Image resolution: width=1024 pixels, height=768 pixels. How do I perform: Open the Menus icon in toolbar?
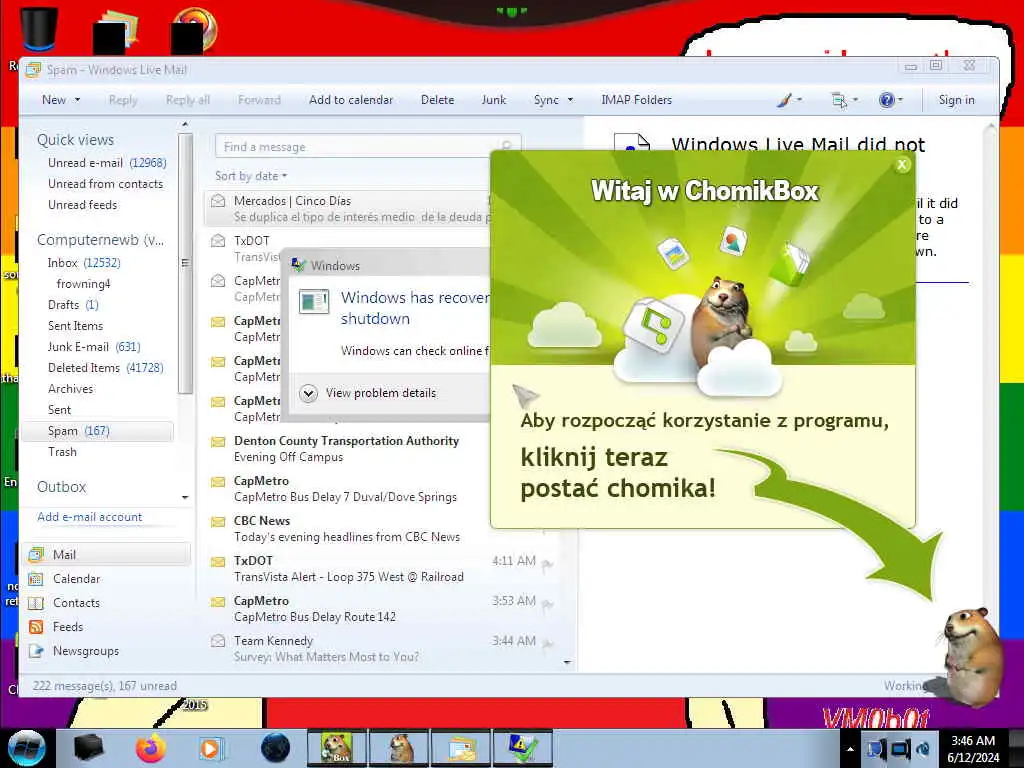(839, 100)
